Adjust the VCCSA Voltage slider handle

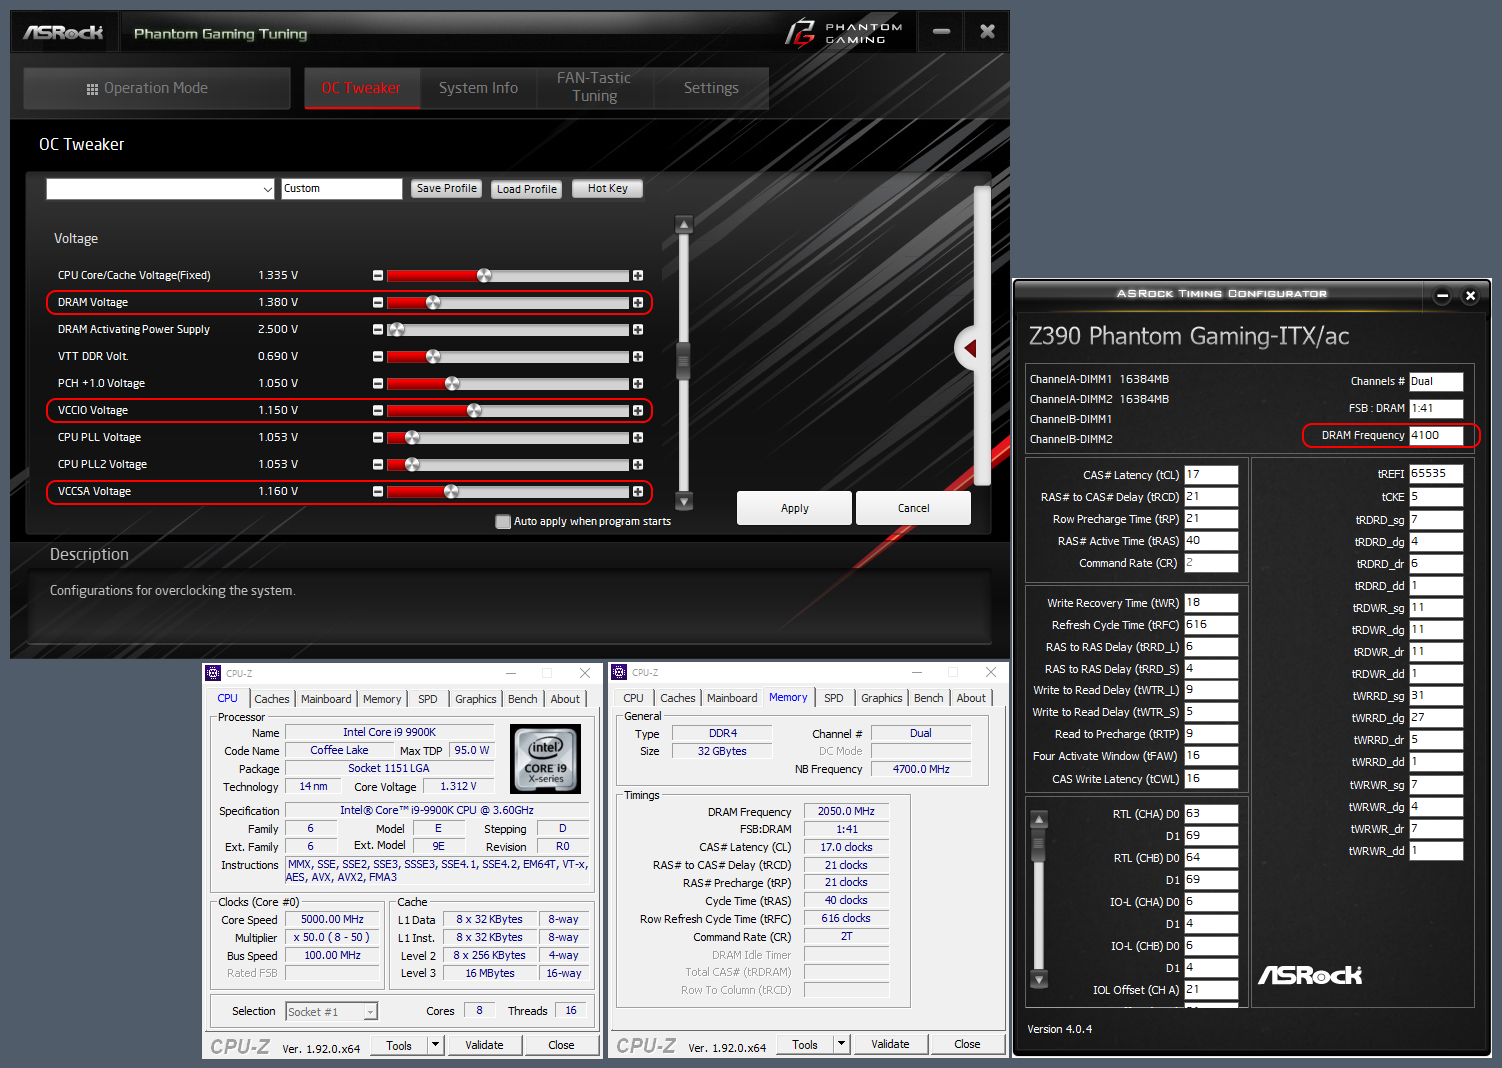coord(451,491)
